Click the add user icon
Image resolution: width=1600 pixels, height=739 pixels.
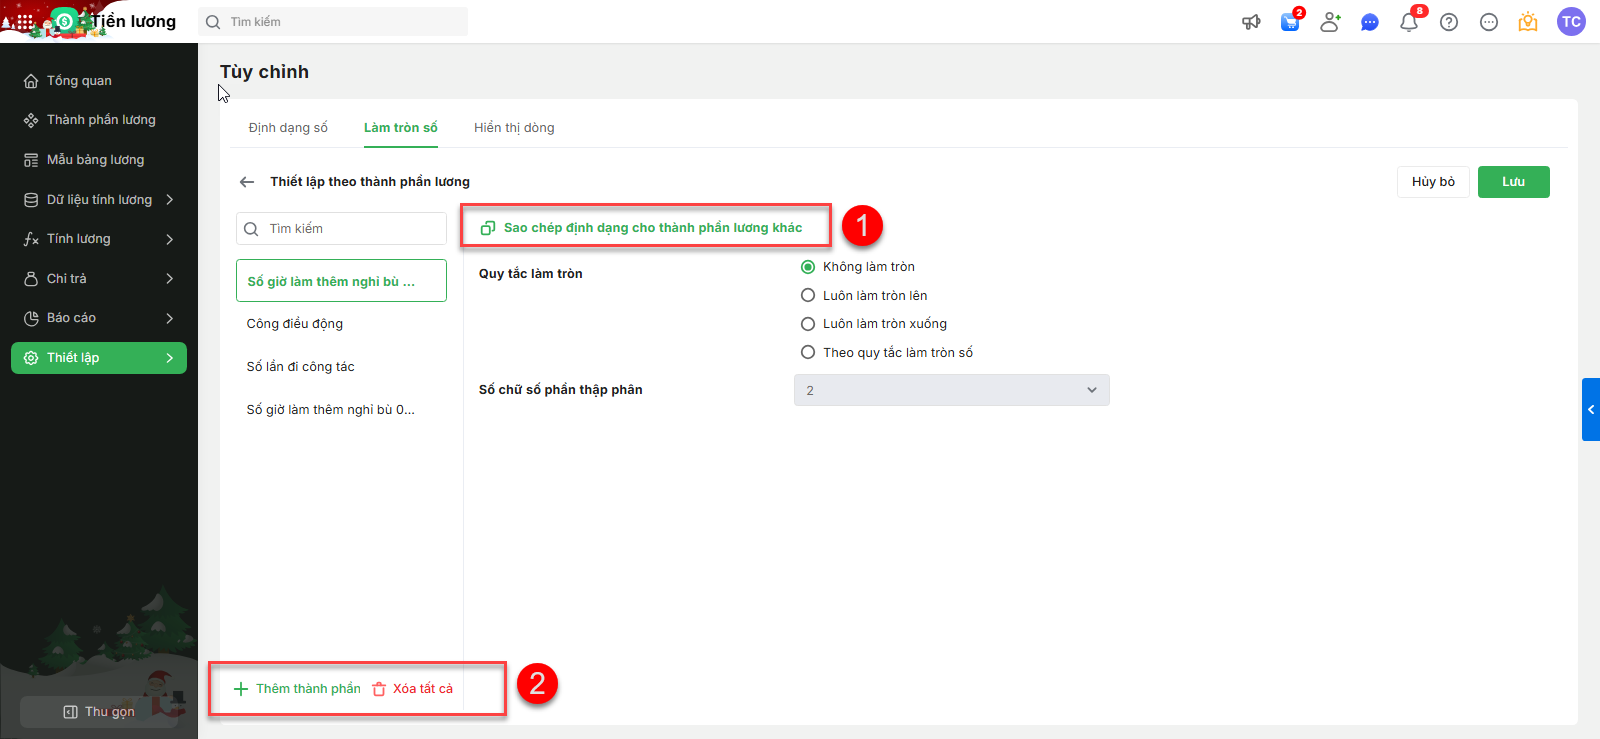point(1330,22)
